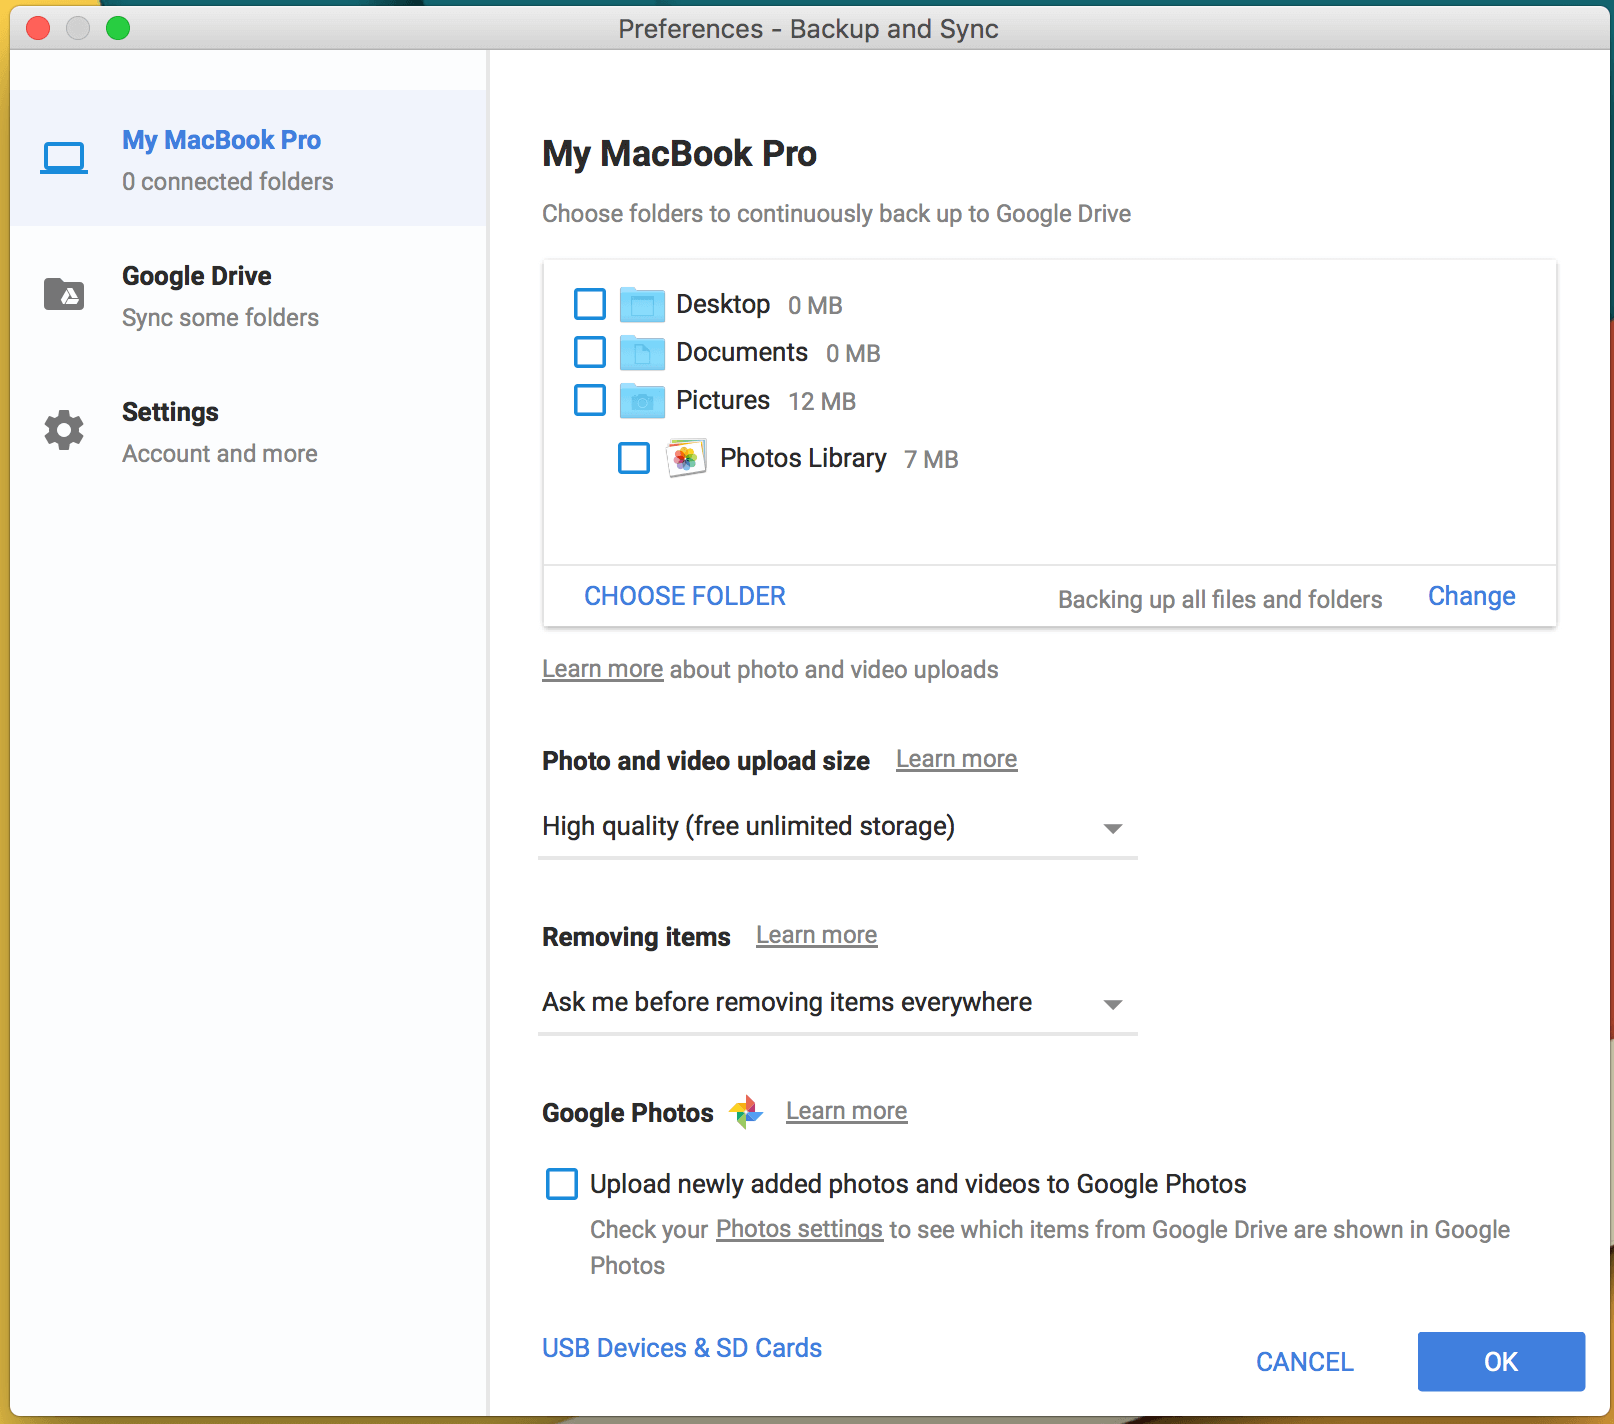This screenshot has height=1424, width=1614.
Task: Click the Desktop folder icon
Action: click(642, 304)
